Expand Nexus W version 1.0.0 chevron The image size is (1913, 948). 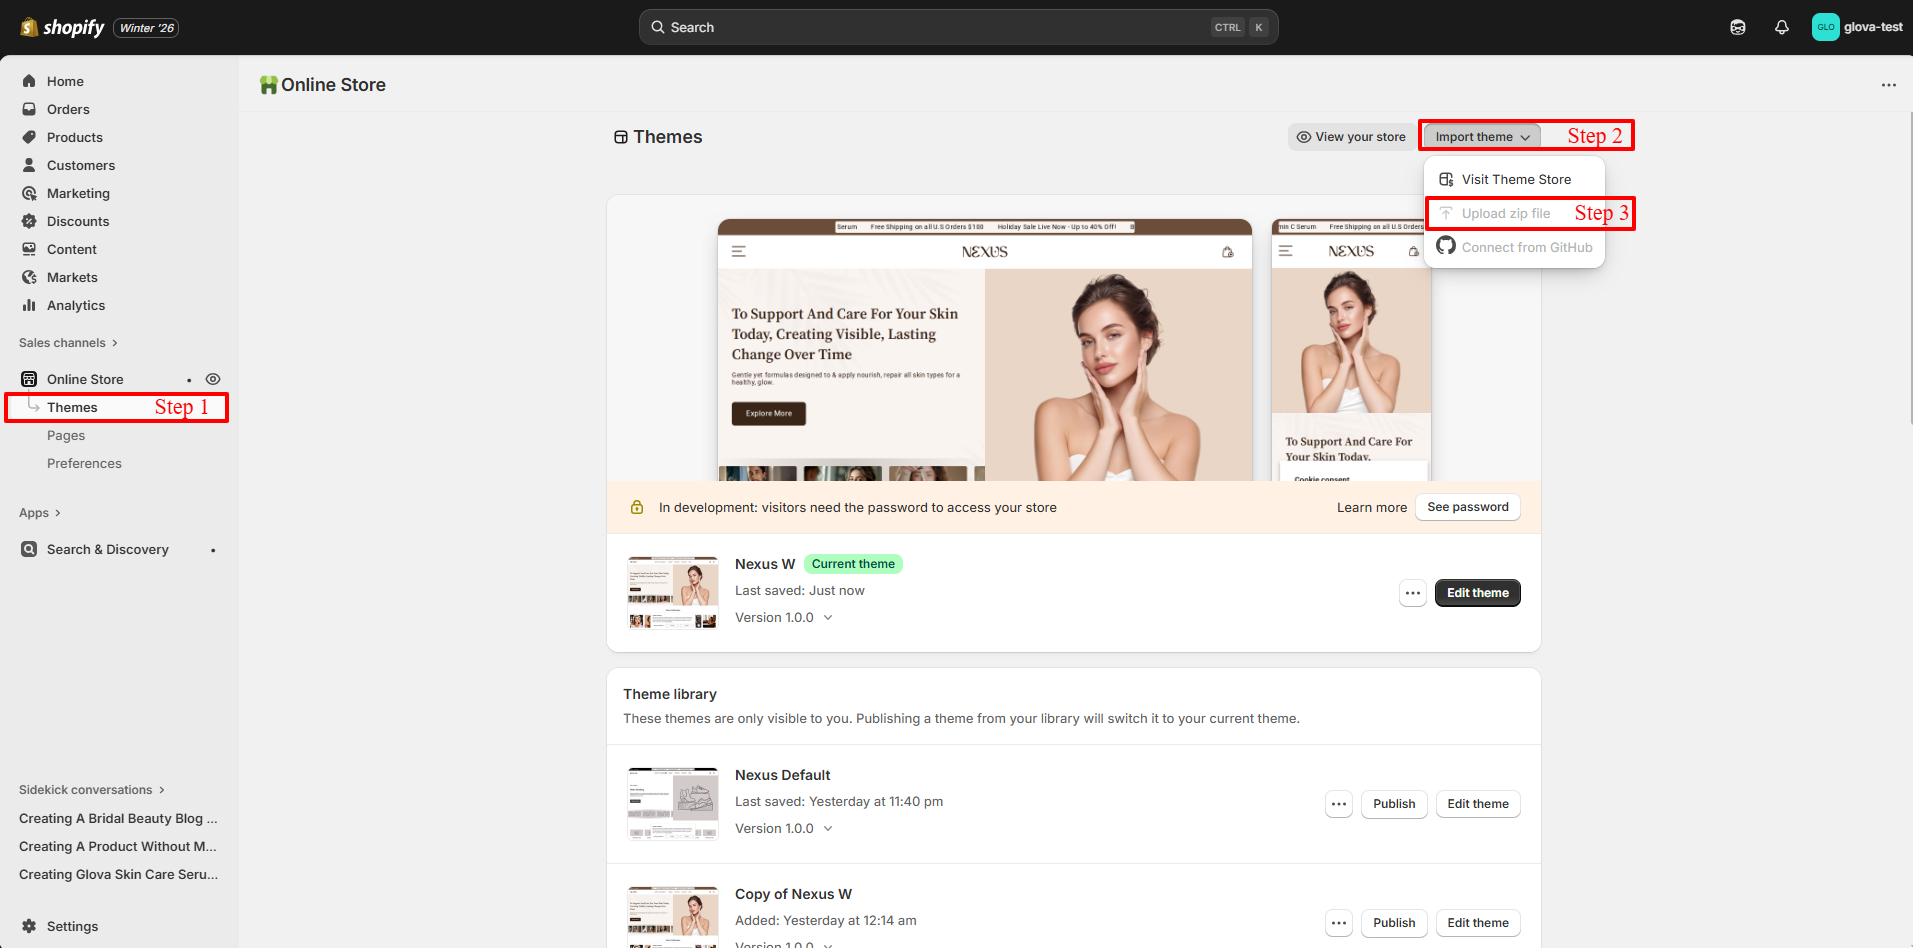[x=828, y=618]
